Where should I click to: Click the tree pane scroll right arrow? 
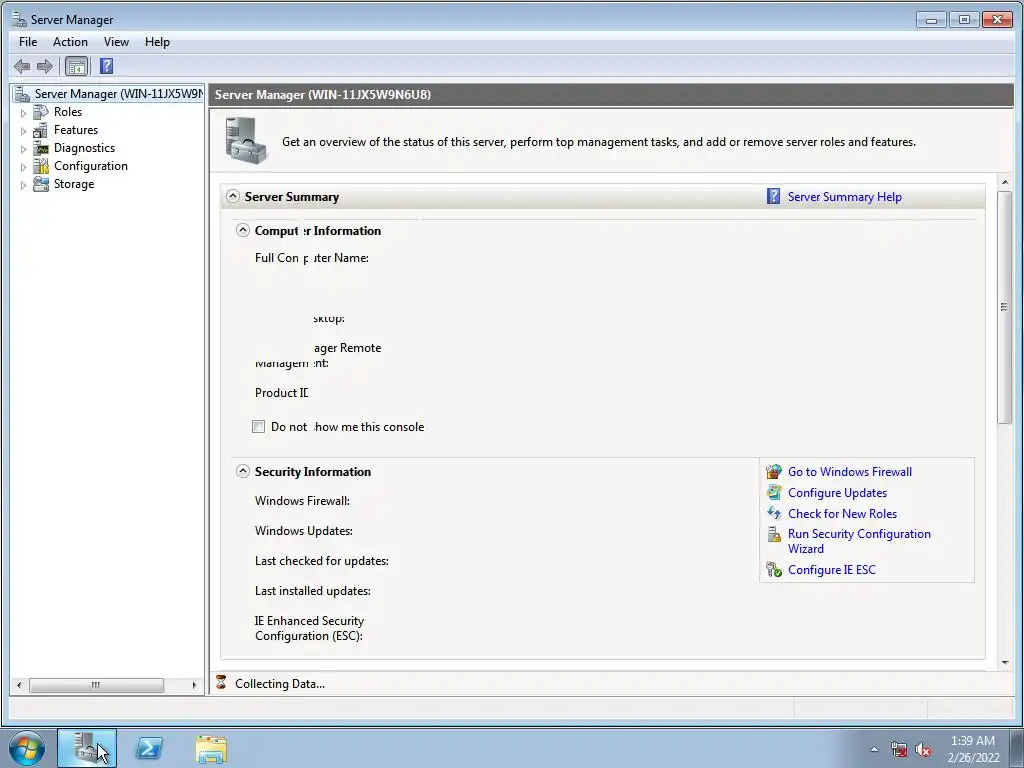(194, 685)
